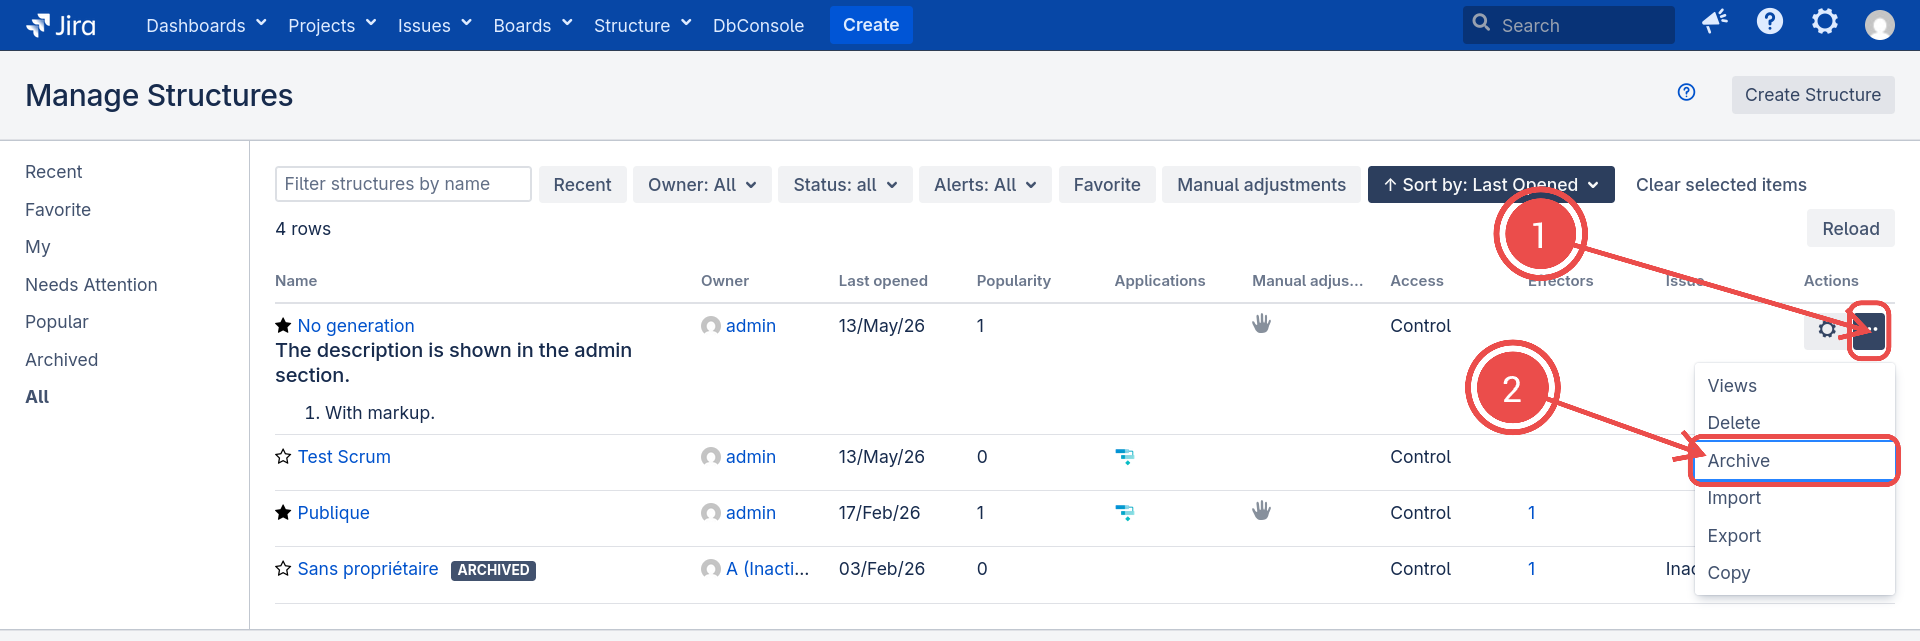The image size is (1920, 641).
Task: Open the Publique structure link
Action: coord(333,513)
